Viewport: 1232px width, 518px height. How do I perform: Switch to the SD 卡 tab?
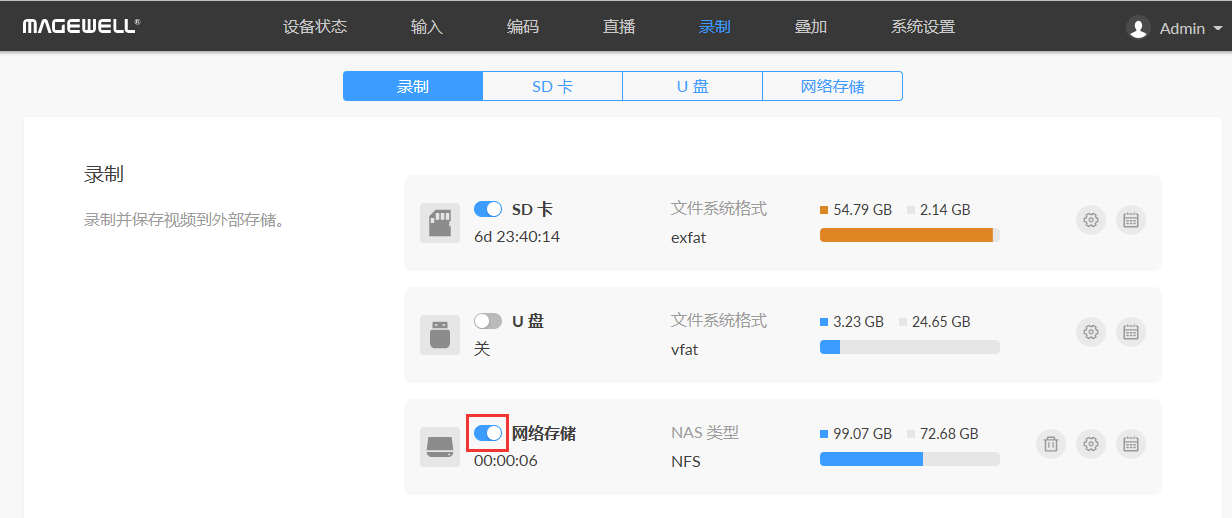click(552, 86)
